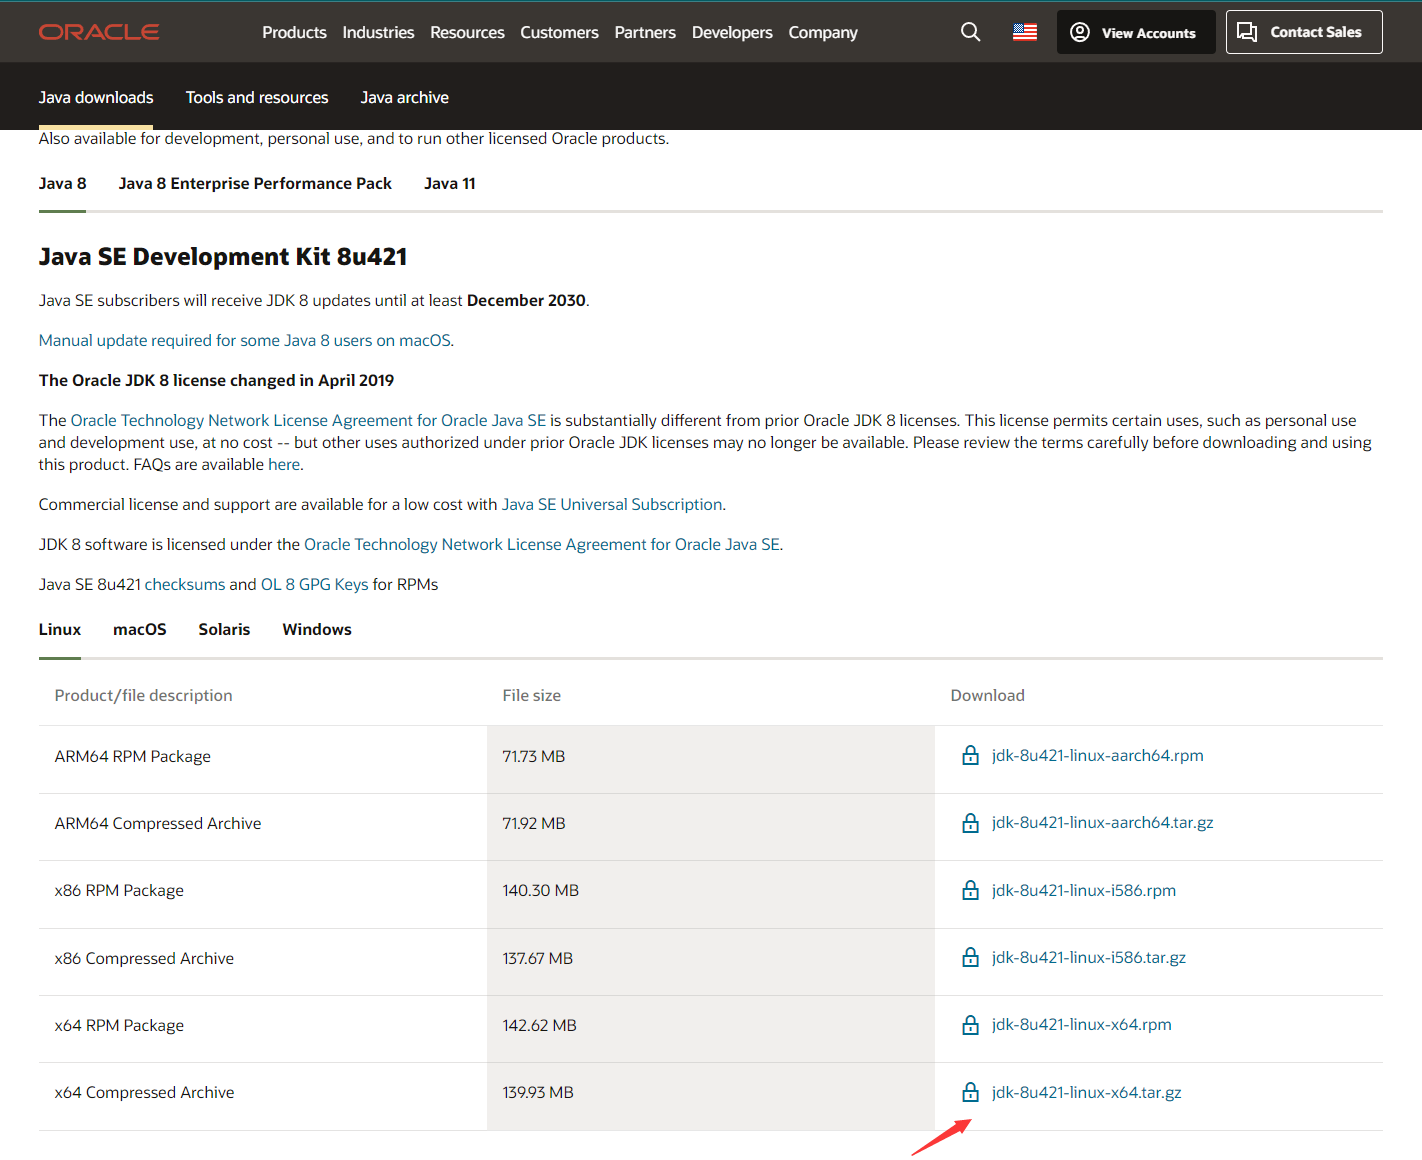Download jdk-8u421-linux-i586.tar.gz

point(1088,957)
